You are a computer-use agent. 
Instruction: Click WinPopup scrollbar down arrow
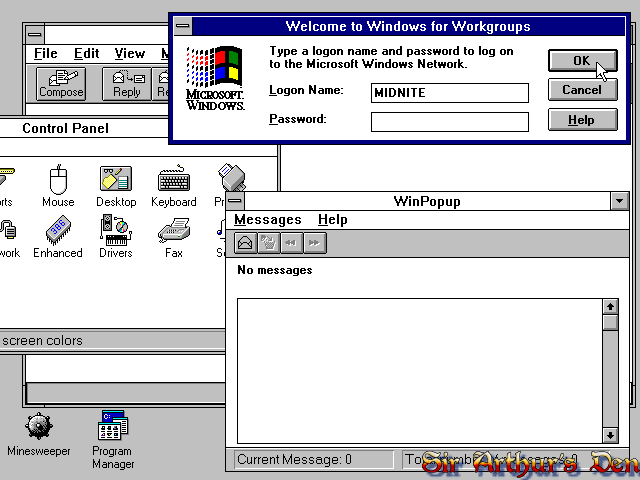[610, 436]
